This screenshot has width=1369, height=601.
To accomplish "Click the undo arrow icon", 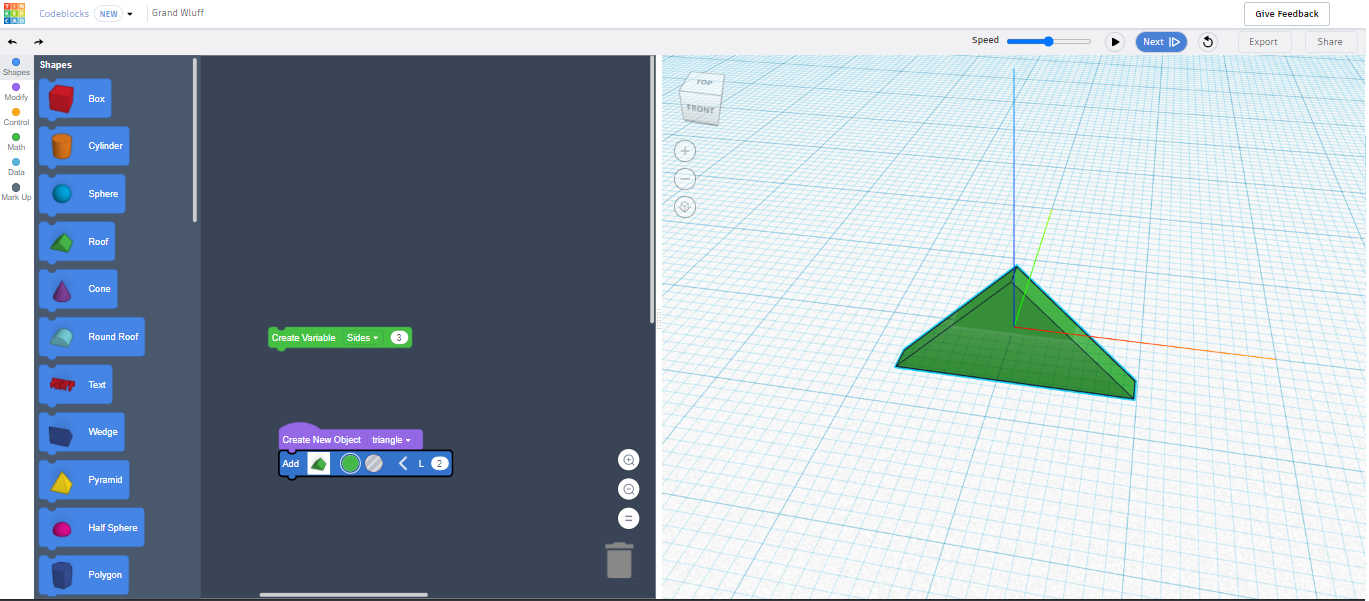I will [12, 42].
